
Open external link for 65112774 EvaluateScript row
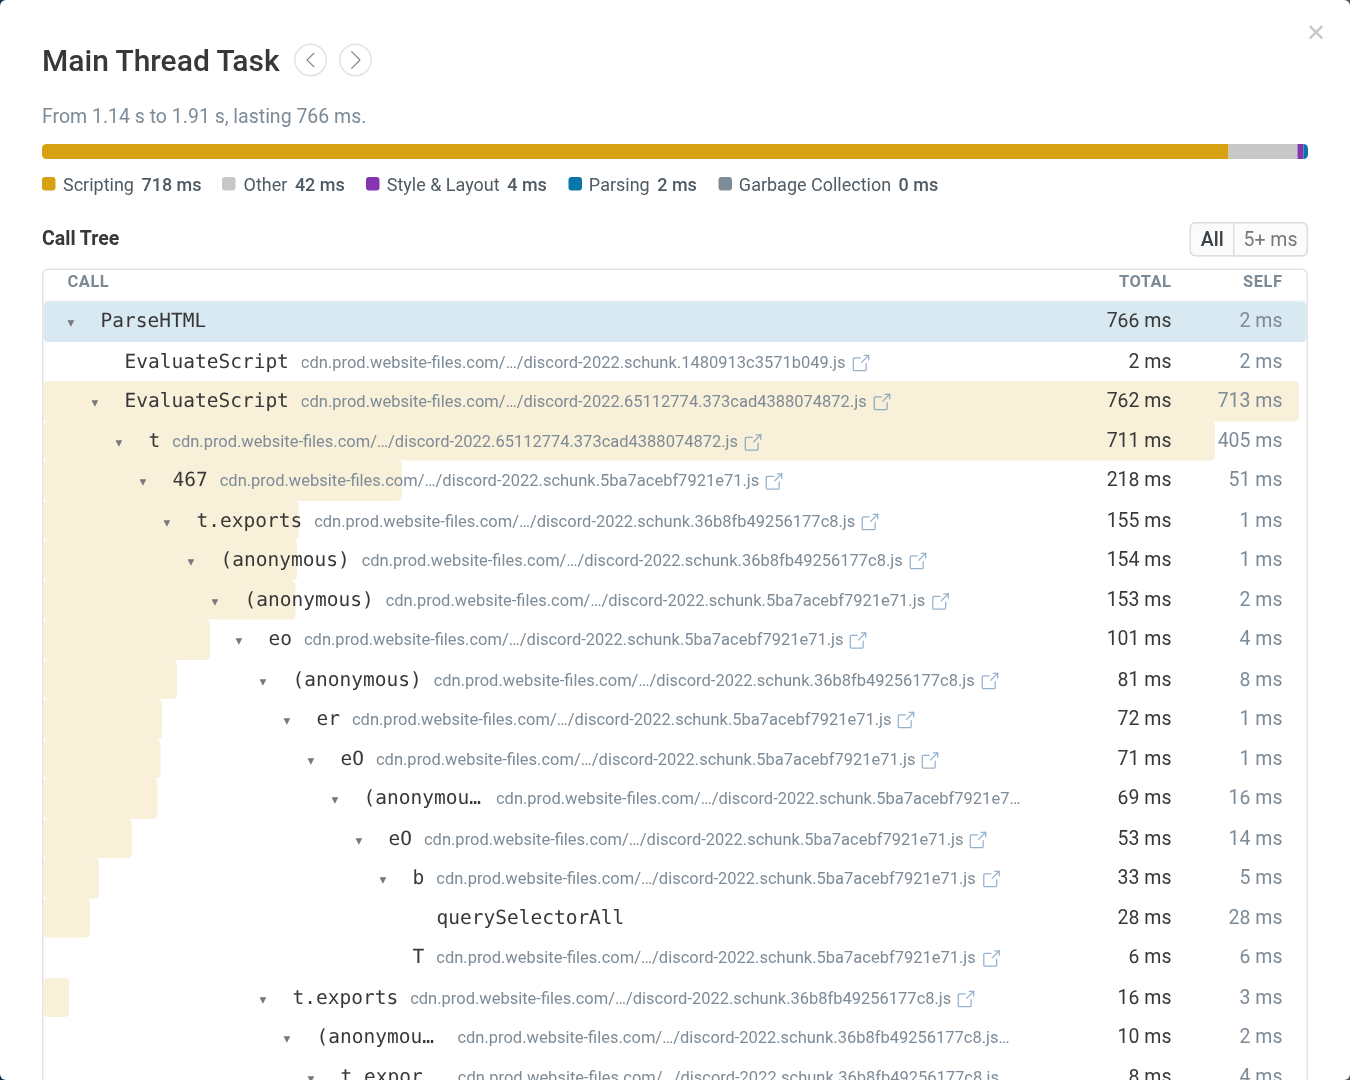(882, 402)
